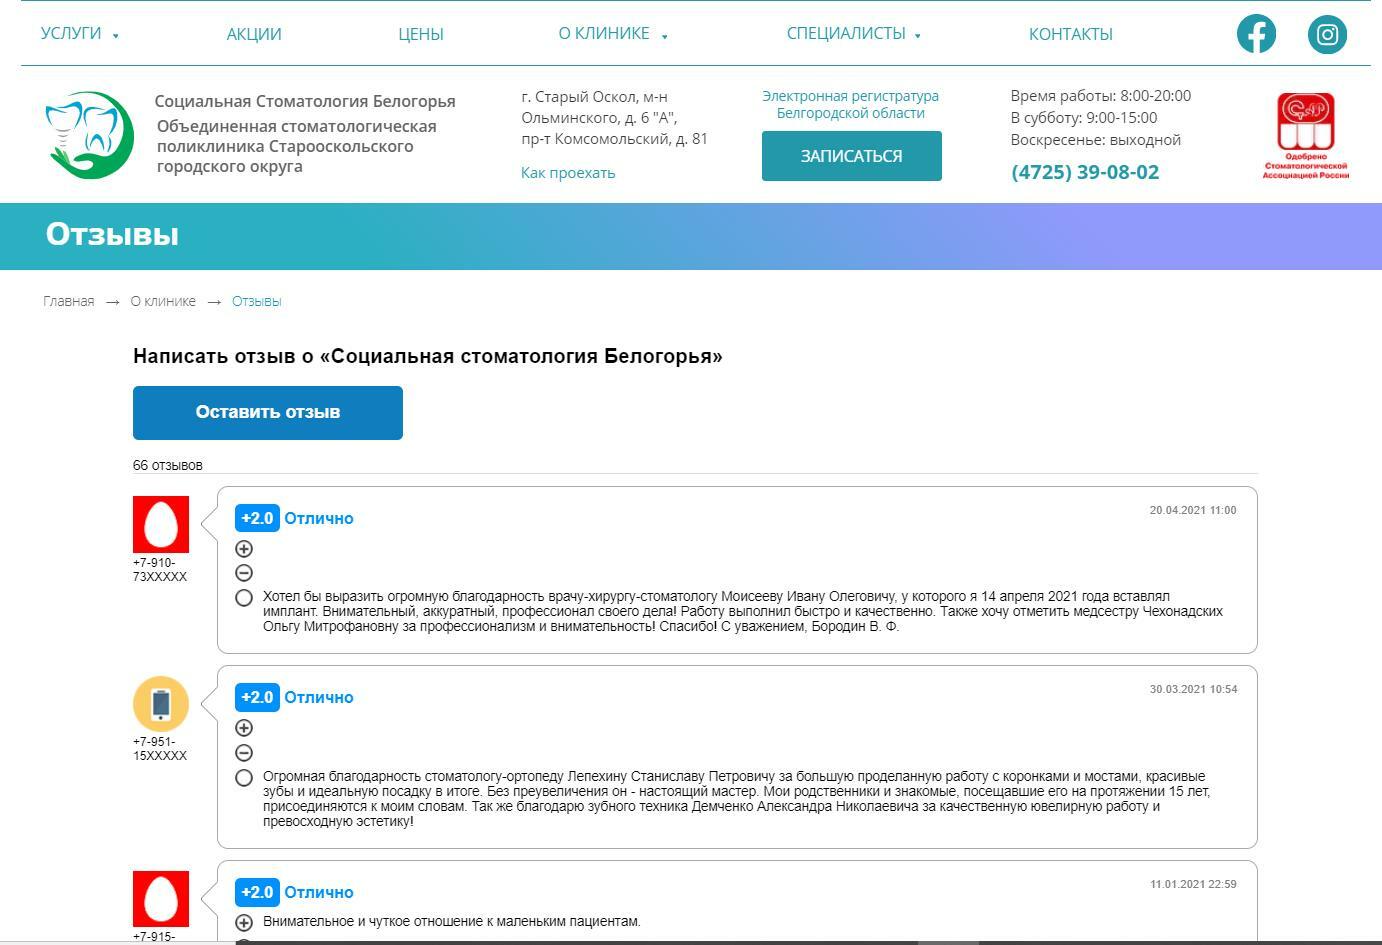Click the red egg avatar of +7-915 reviewer
Image resolution: width=1382 pixels, height=945 pixels.
161,898
